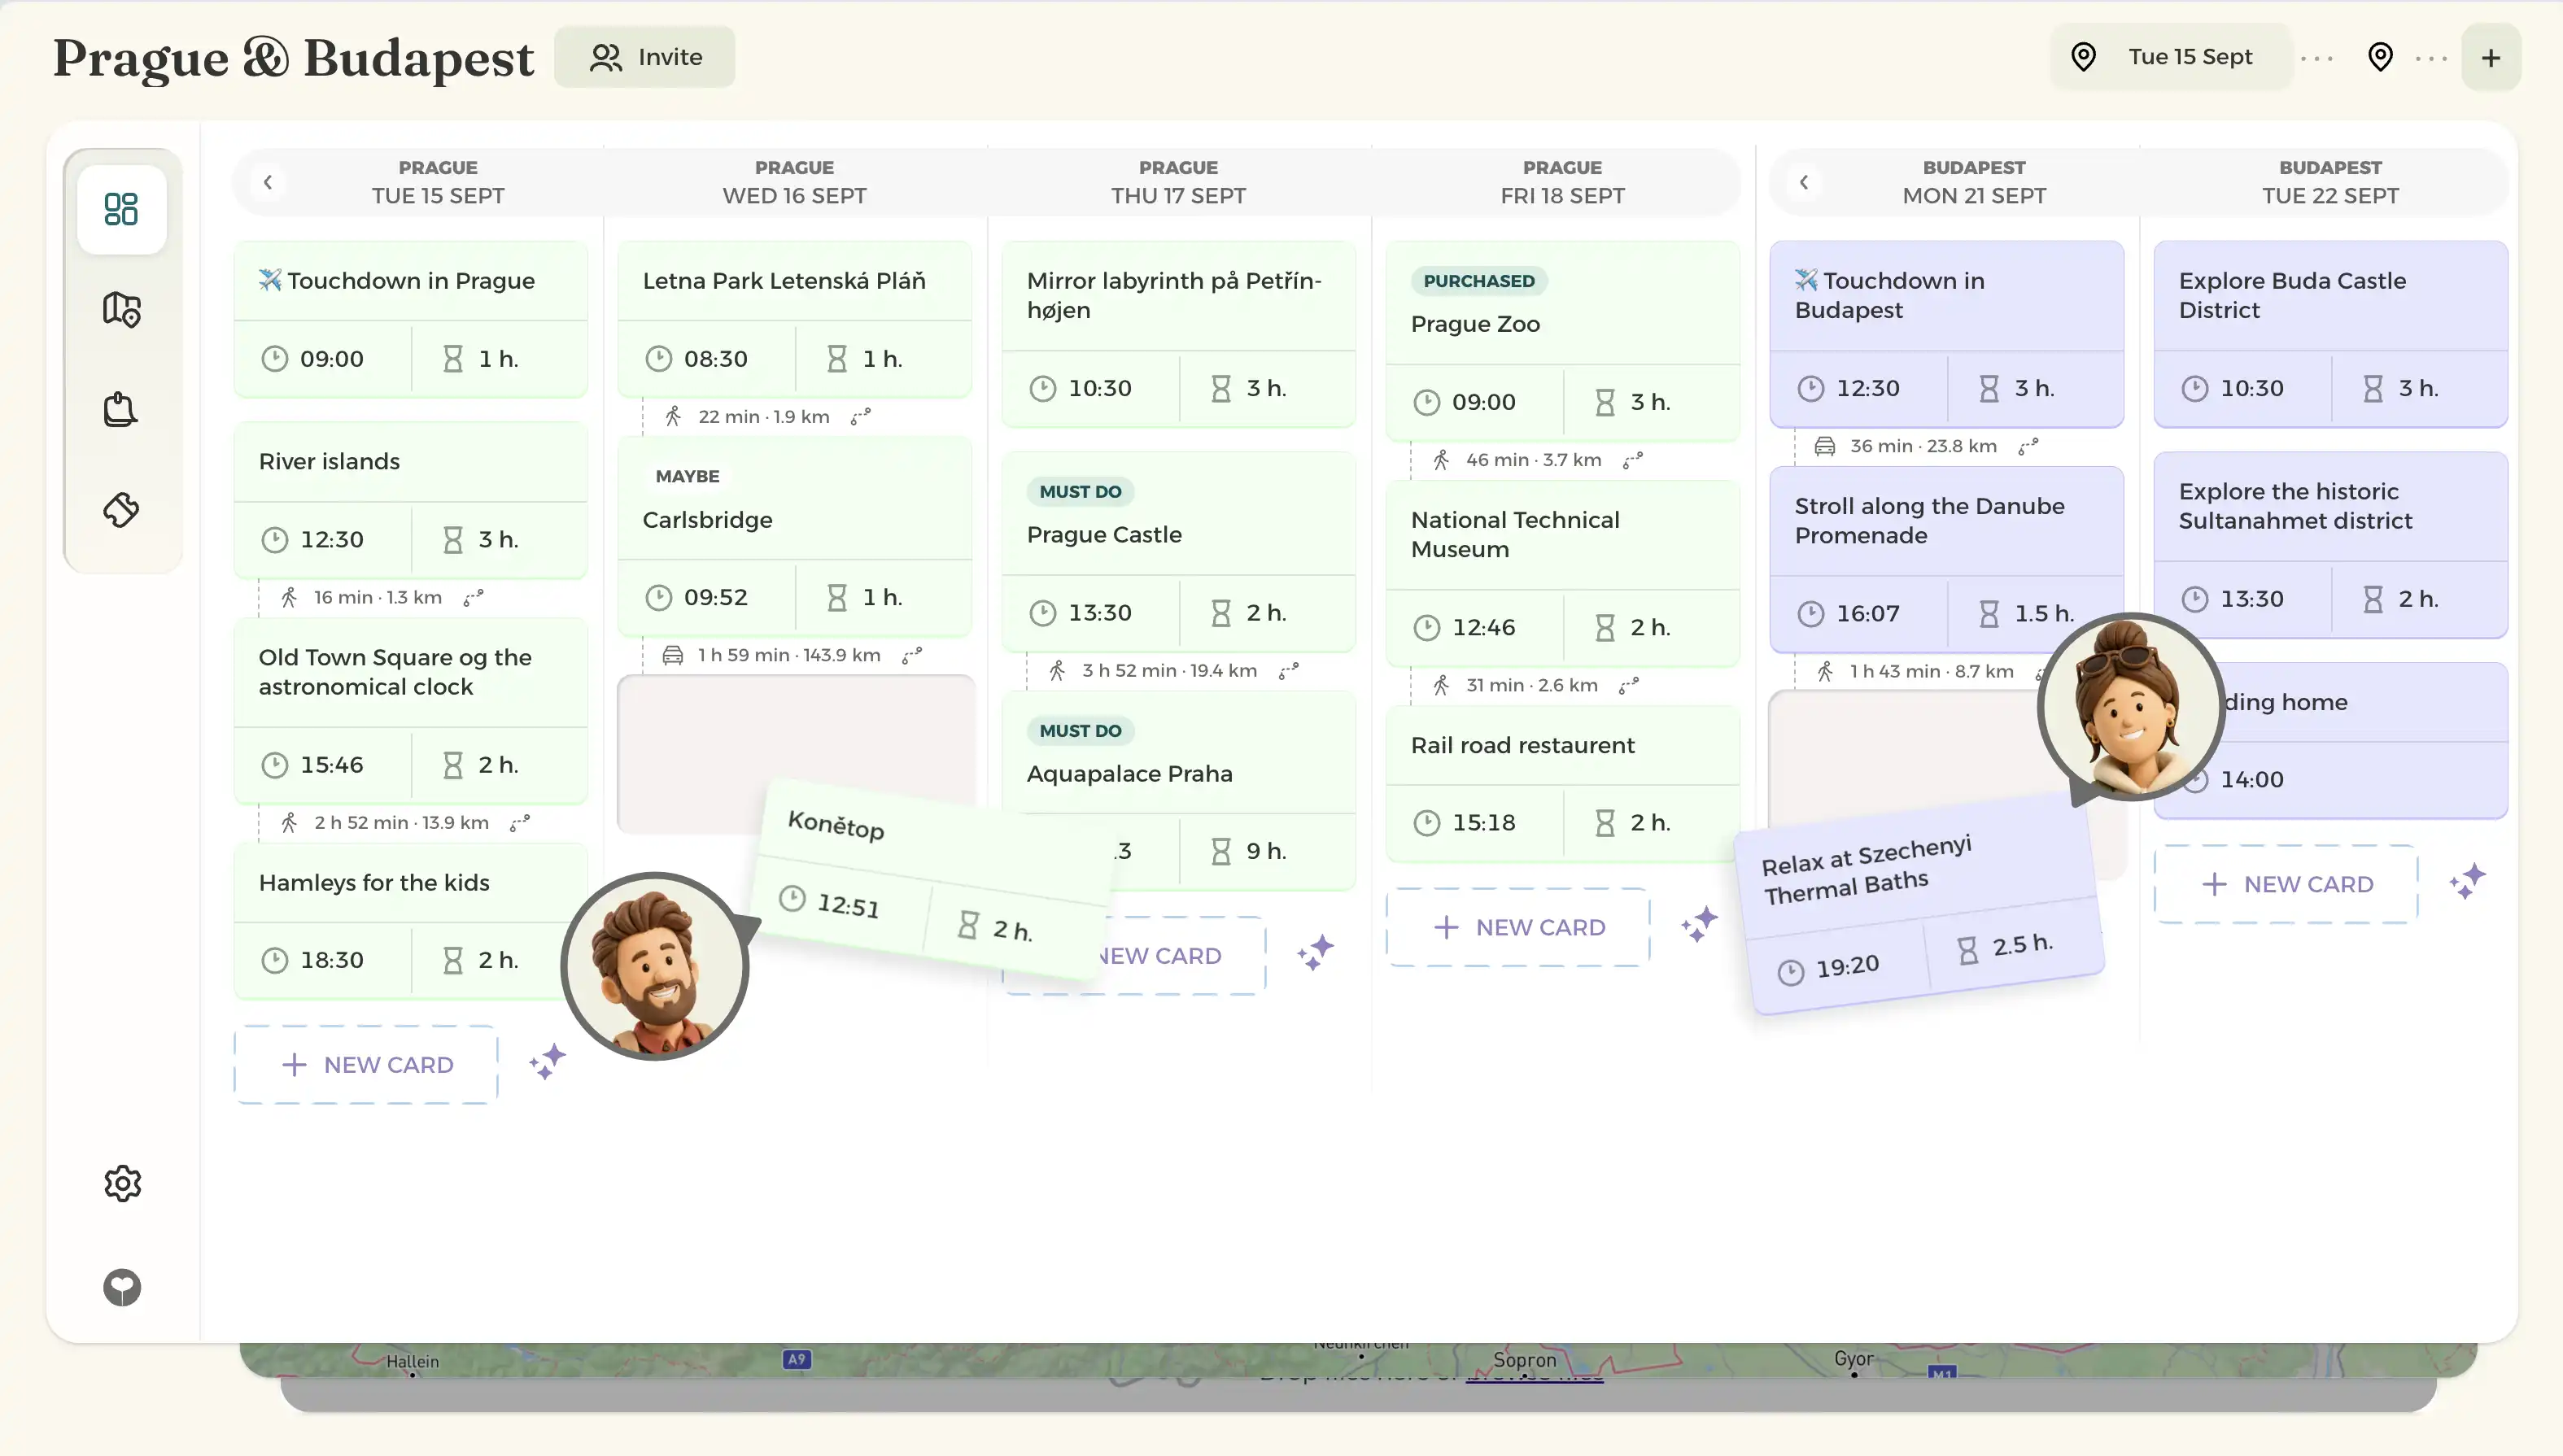
Task: Open Rail road restaurent card title
Action: click(1522, 746)
